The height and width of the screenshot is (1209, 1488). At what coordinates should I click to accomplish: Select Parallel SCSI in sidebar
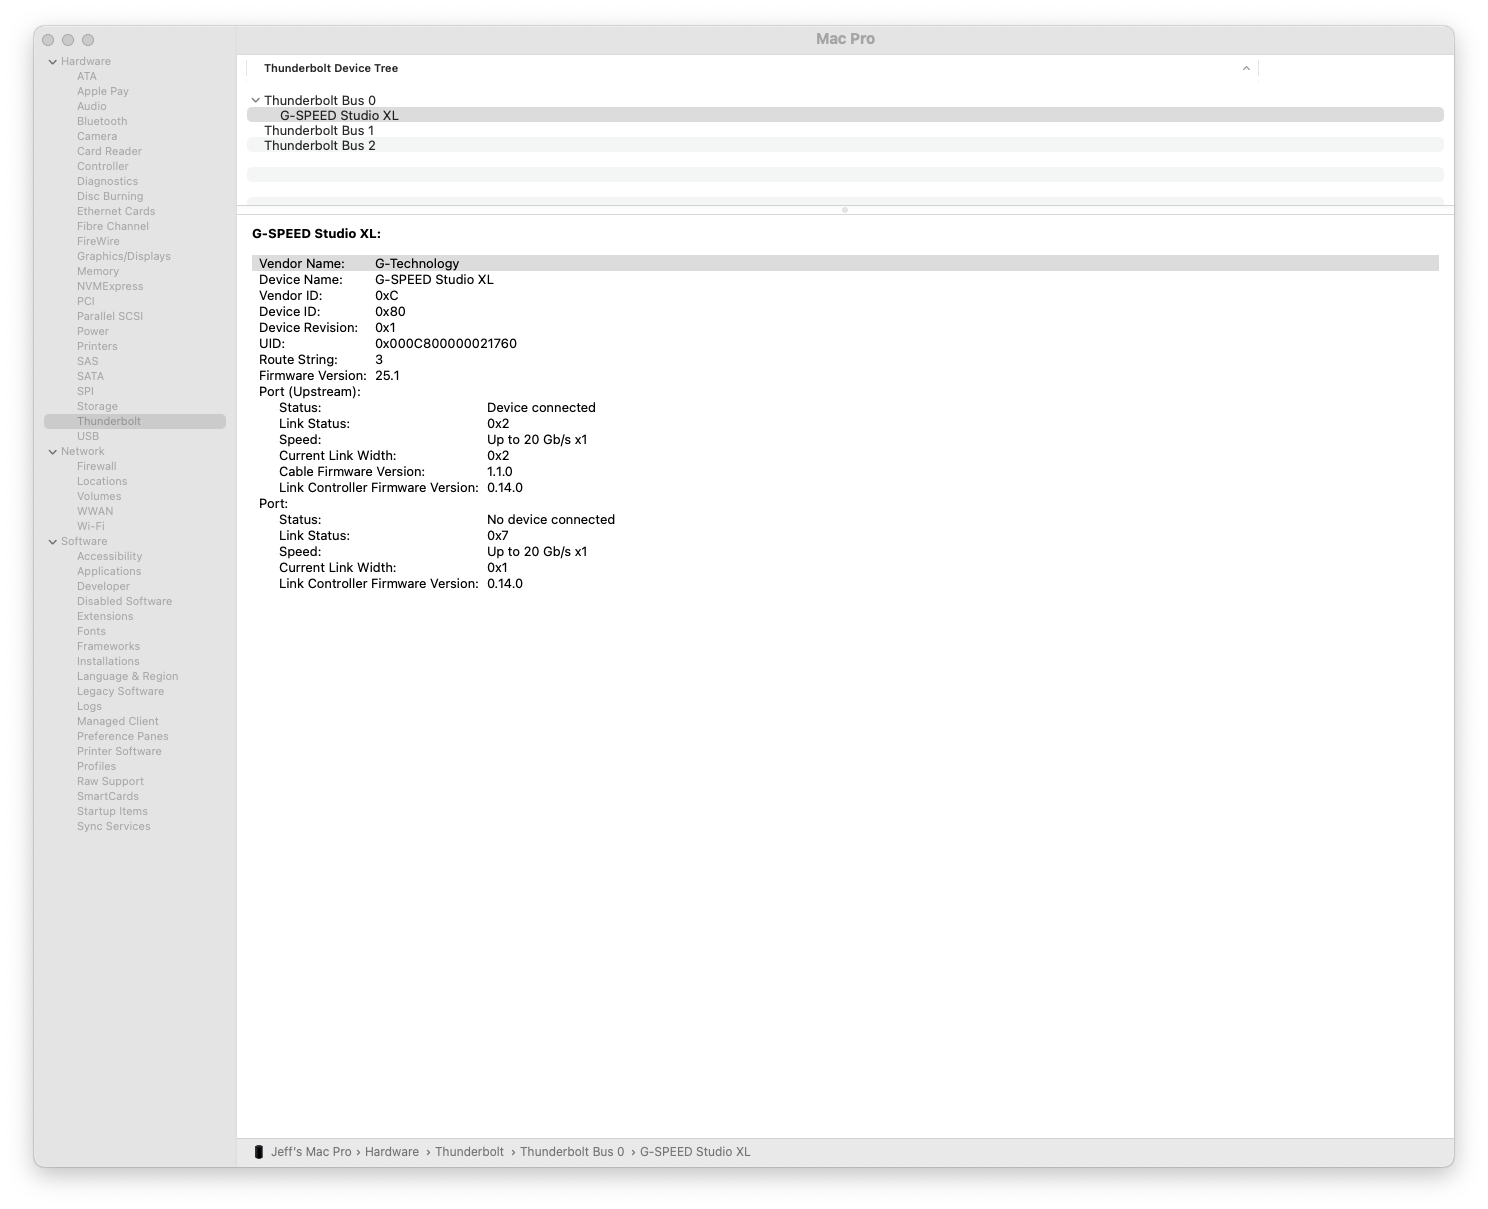coord(110,316)
